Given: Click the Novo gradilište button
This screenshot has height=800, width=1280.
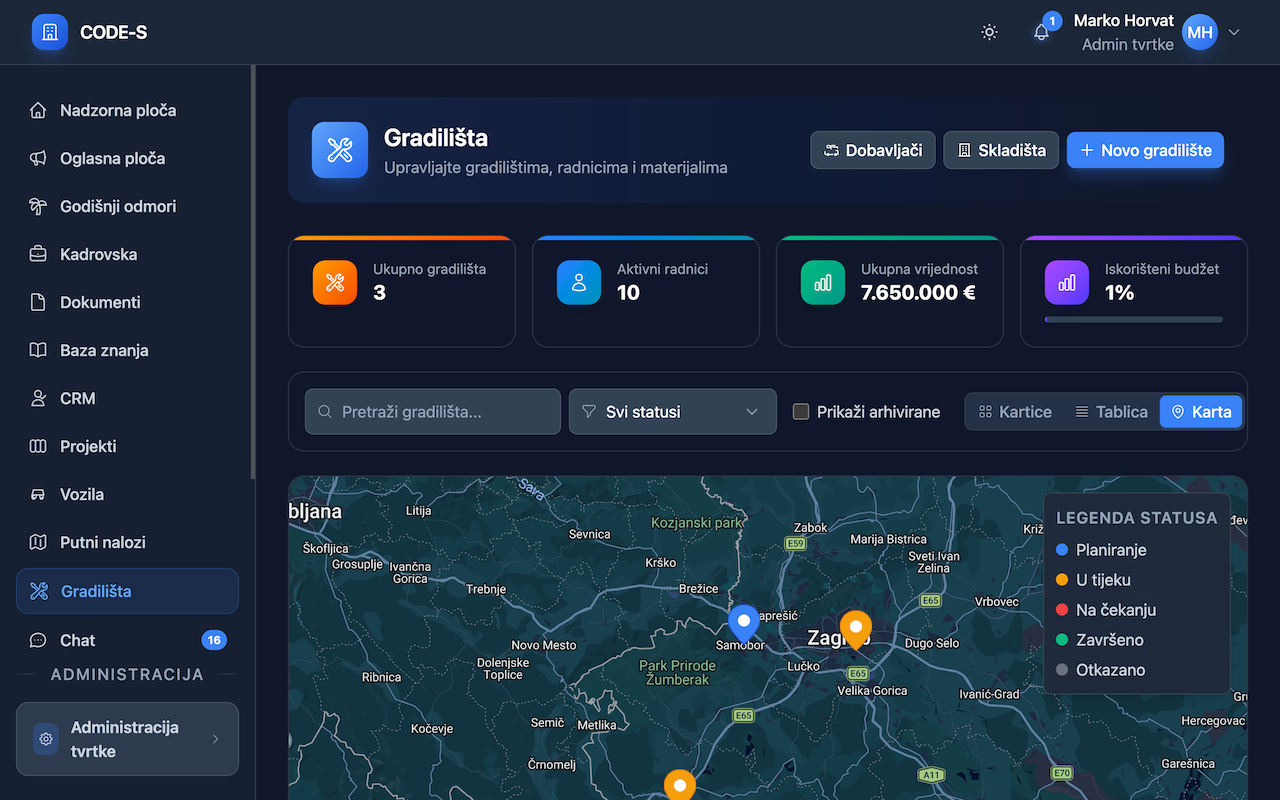Looking at the screenshot, I should tap(1145, 150).
